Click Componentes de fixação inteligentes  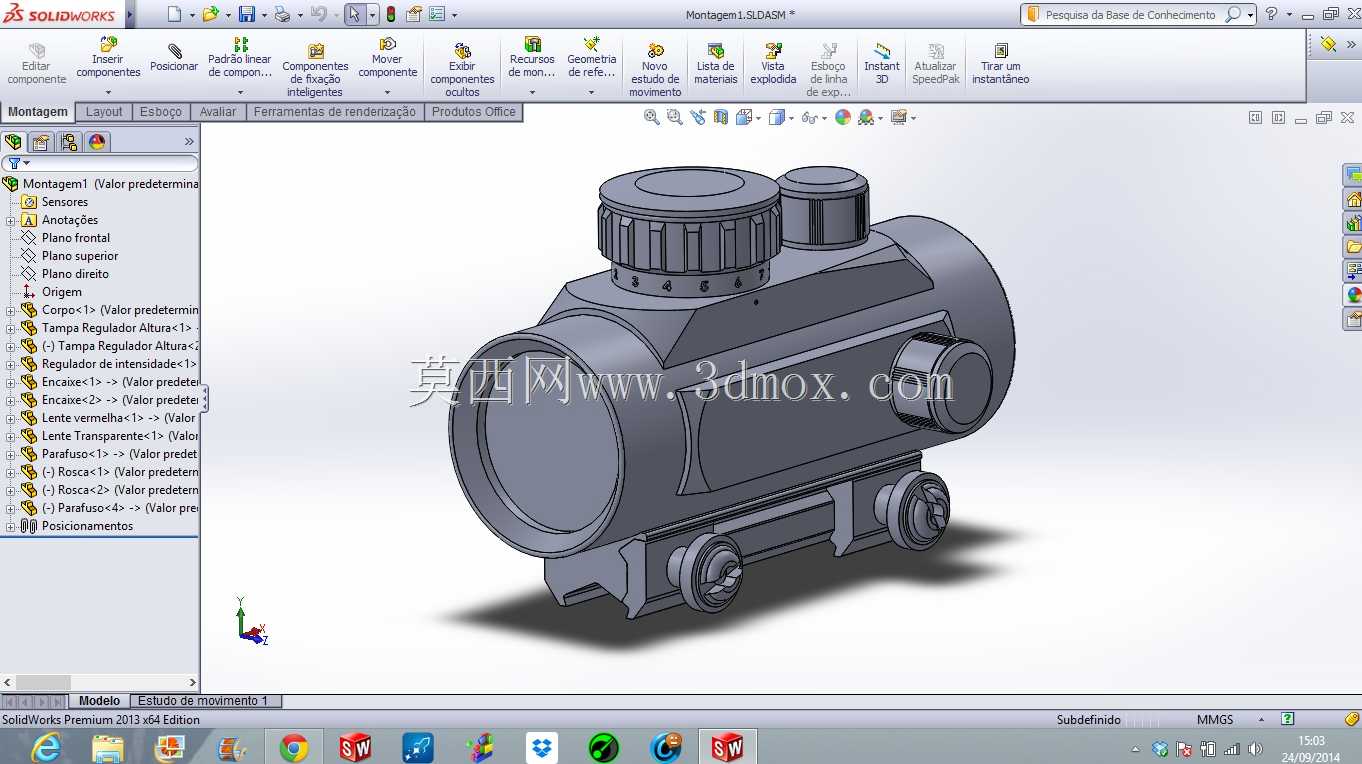pyautogui.click(x=315, y=69)
